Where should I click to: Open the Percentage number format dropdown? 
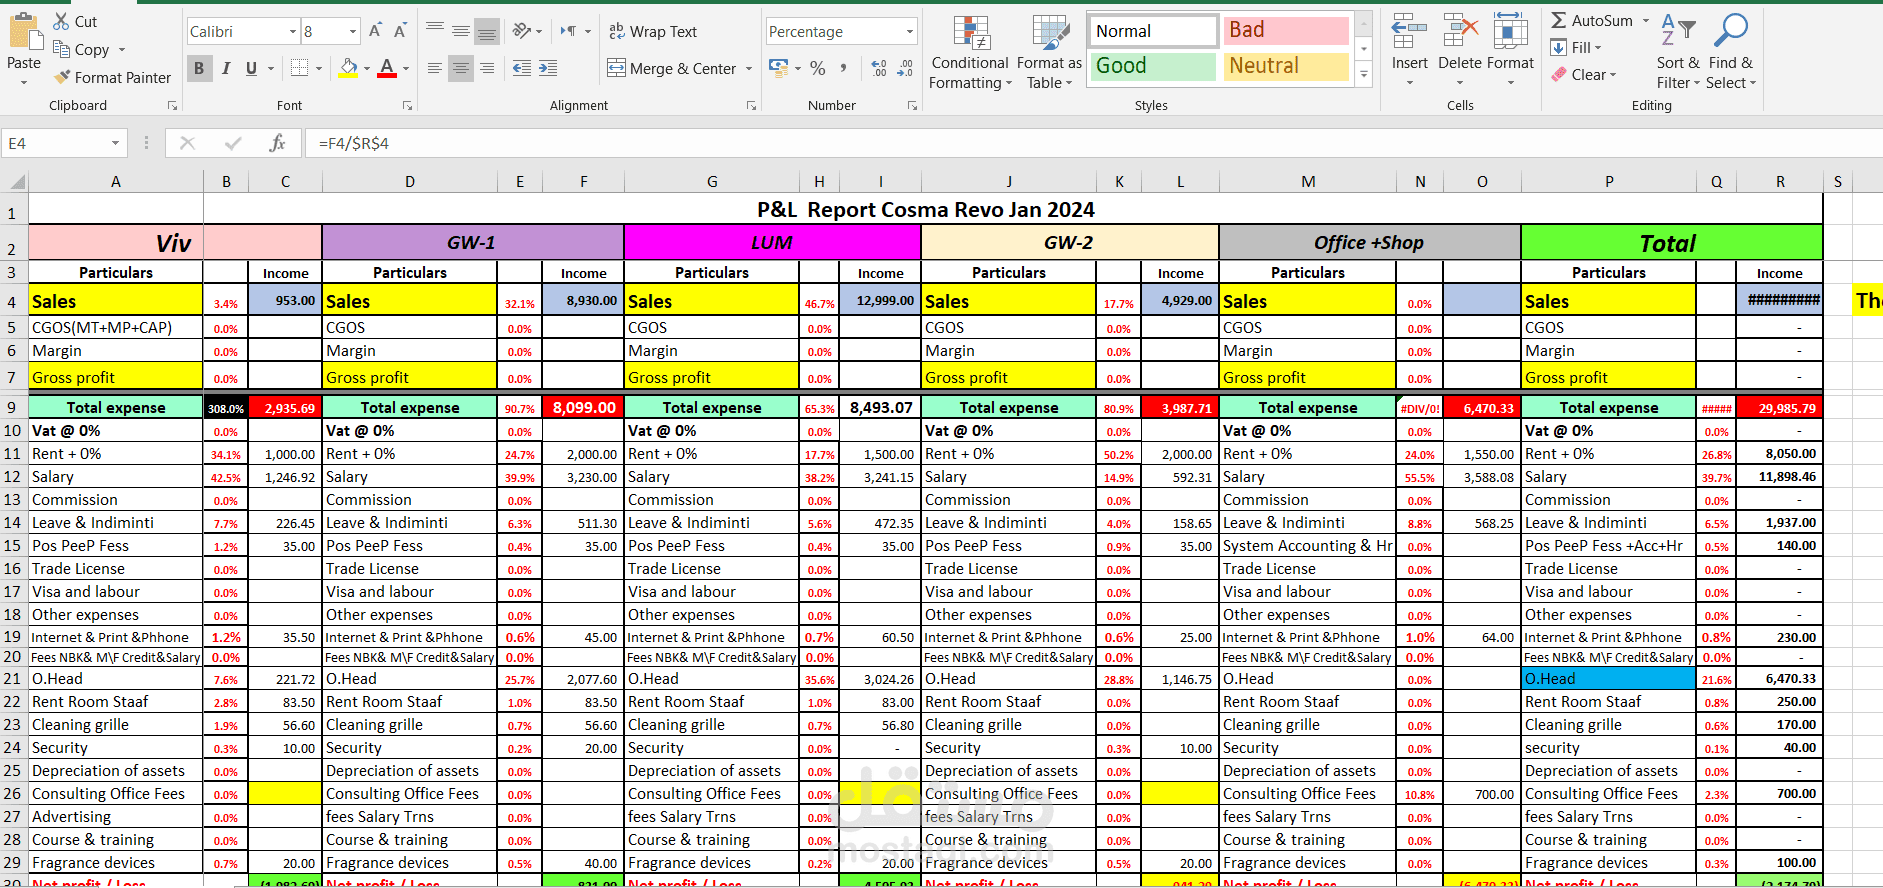(910, 32)
